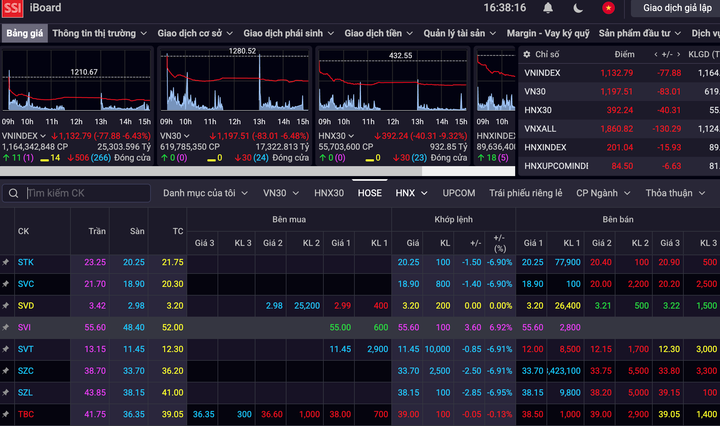Viewport: 720px width, 426px height.
Task: Click the SSI logo icon
Action: pos(14,8)
